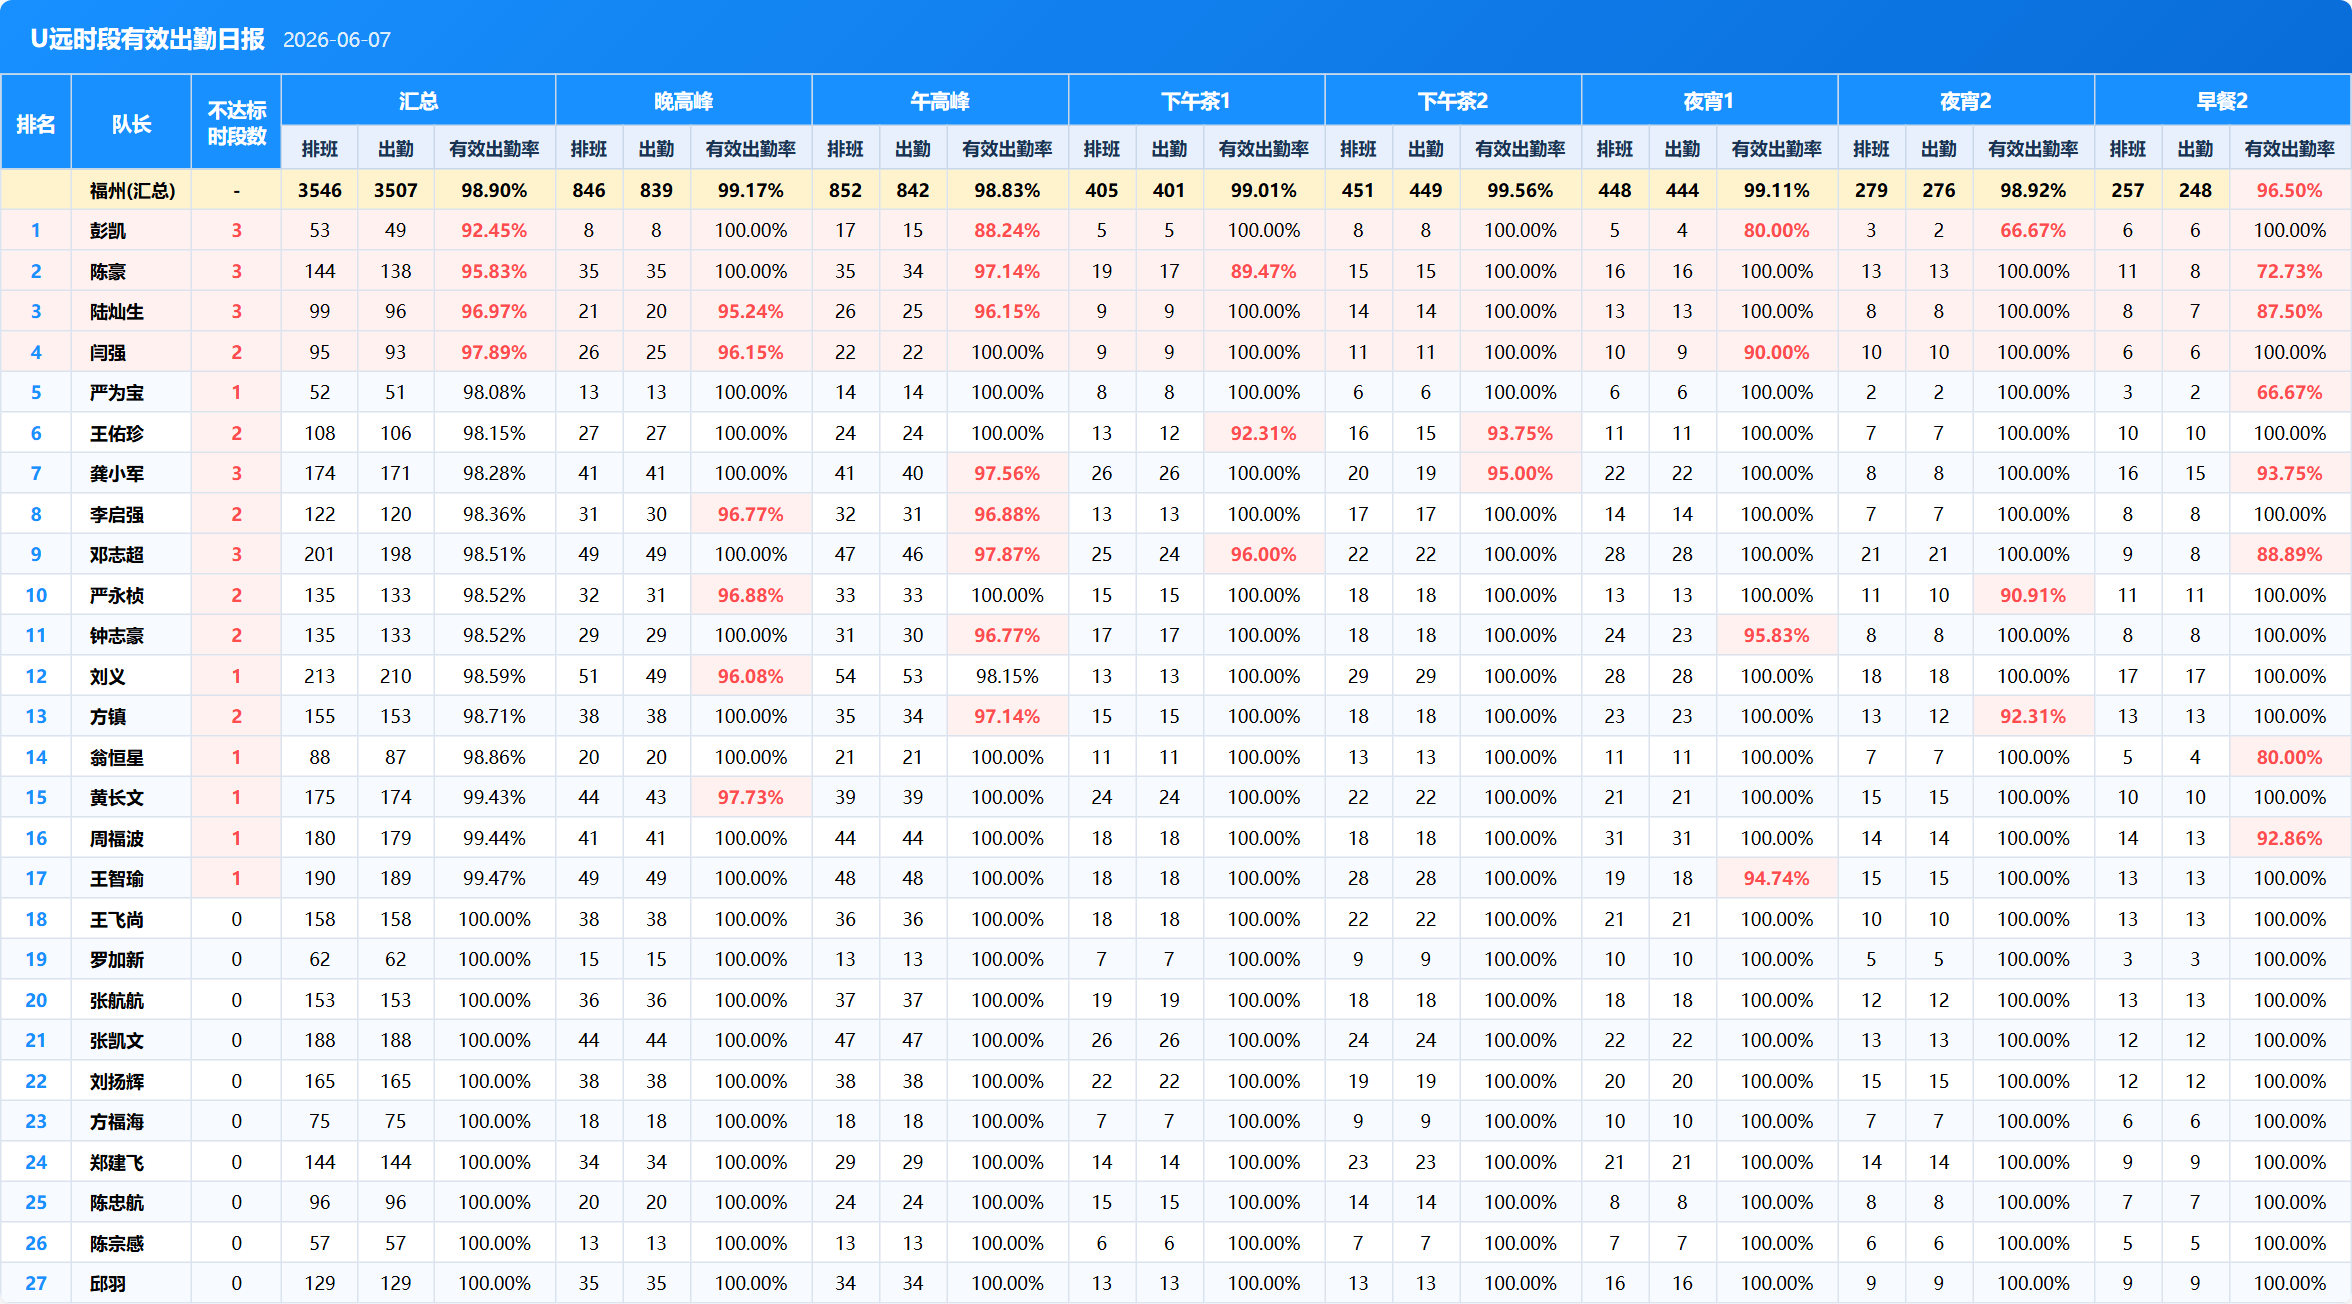Select the 夜宵2 group header
This screenshot has width=2352, height=1304.
coord(1966,101)
